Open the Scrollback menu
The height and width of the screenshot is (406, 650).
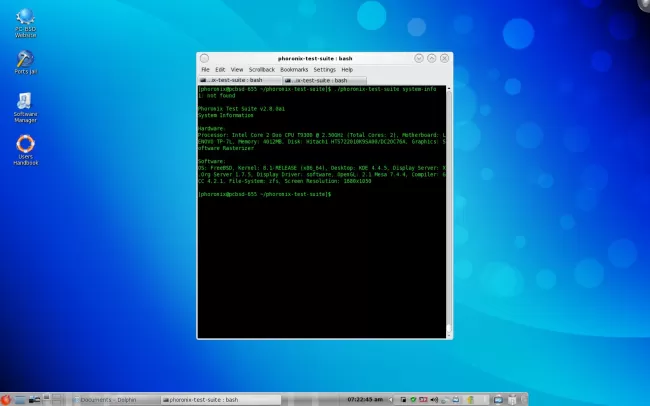coord(262,70)
